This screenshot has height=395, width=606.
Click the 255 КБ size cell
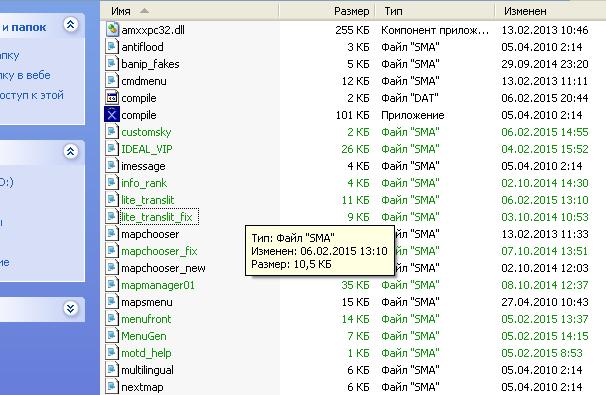[x=352, y=30]
